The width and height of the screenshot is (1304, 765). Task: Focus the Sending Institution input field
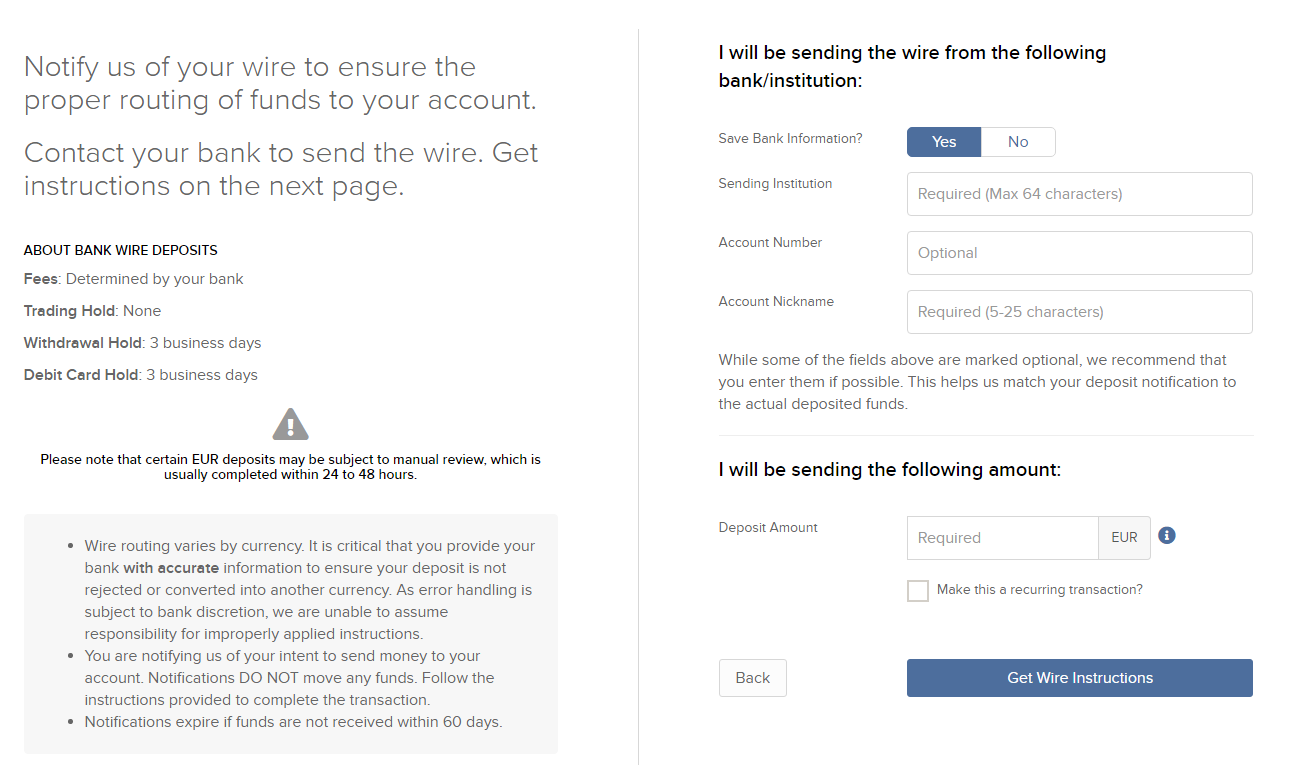click(1079, 194)
